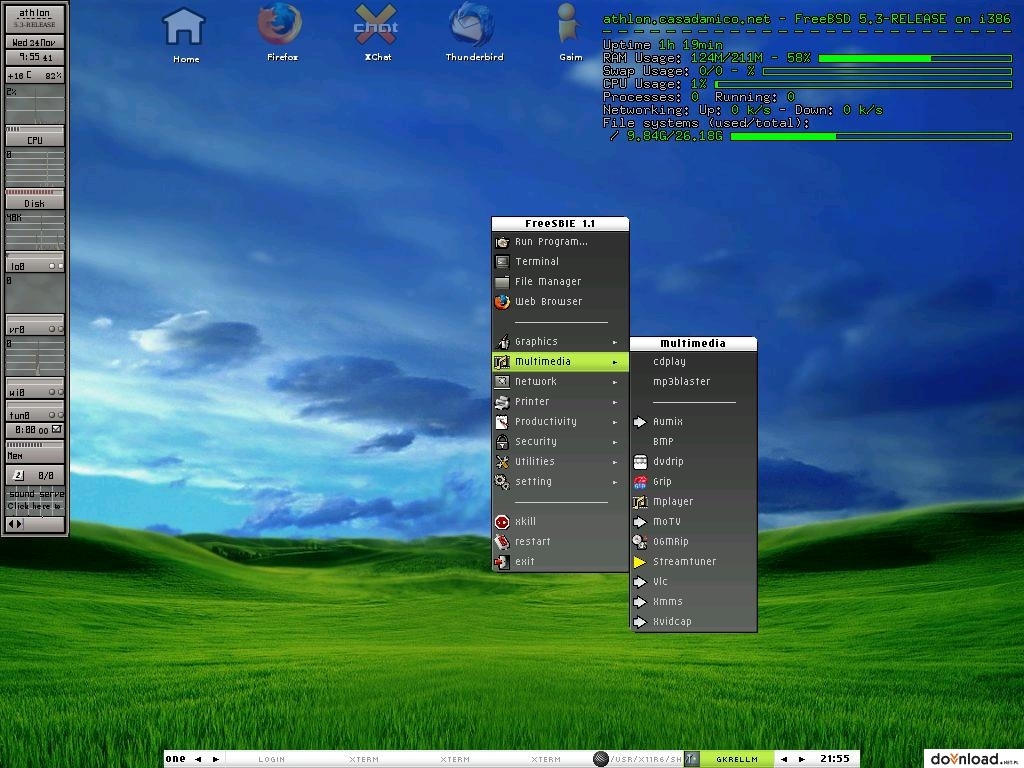Go to next workspace beside 'one'
Image resolution: width=1024 pixels, height=768 pixels.
216,760
